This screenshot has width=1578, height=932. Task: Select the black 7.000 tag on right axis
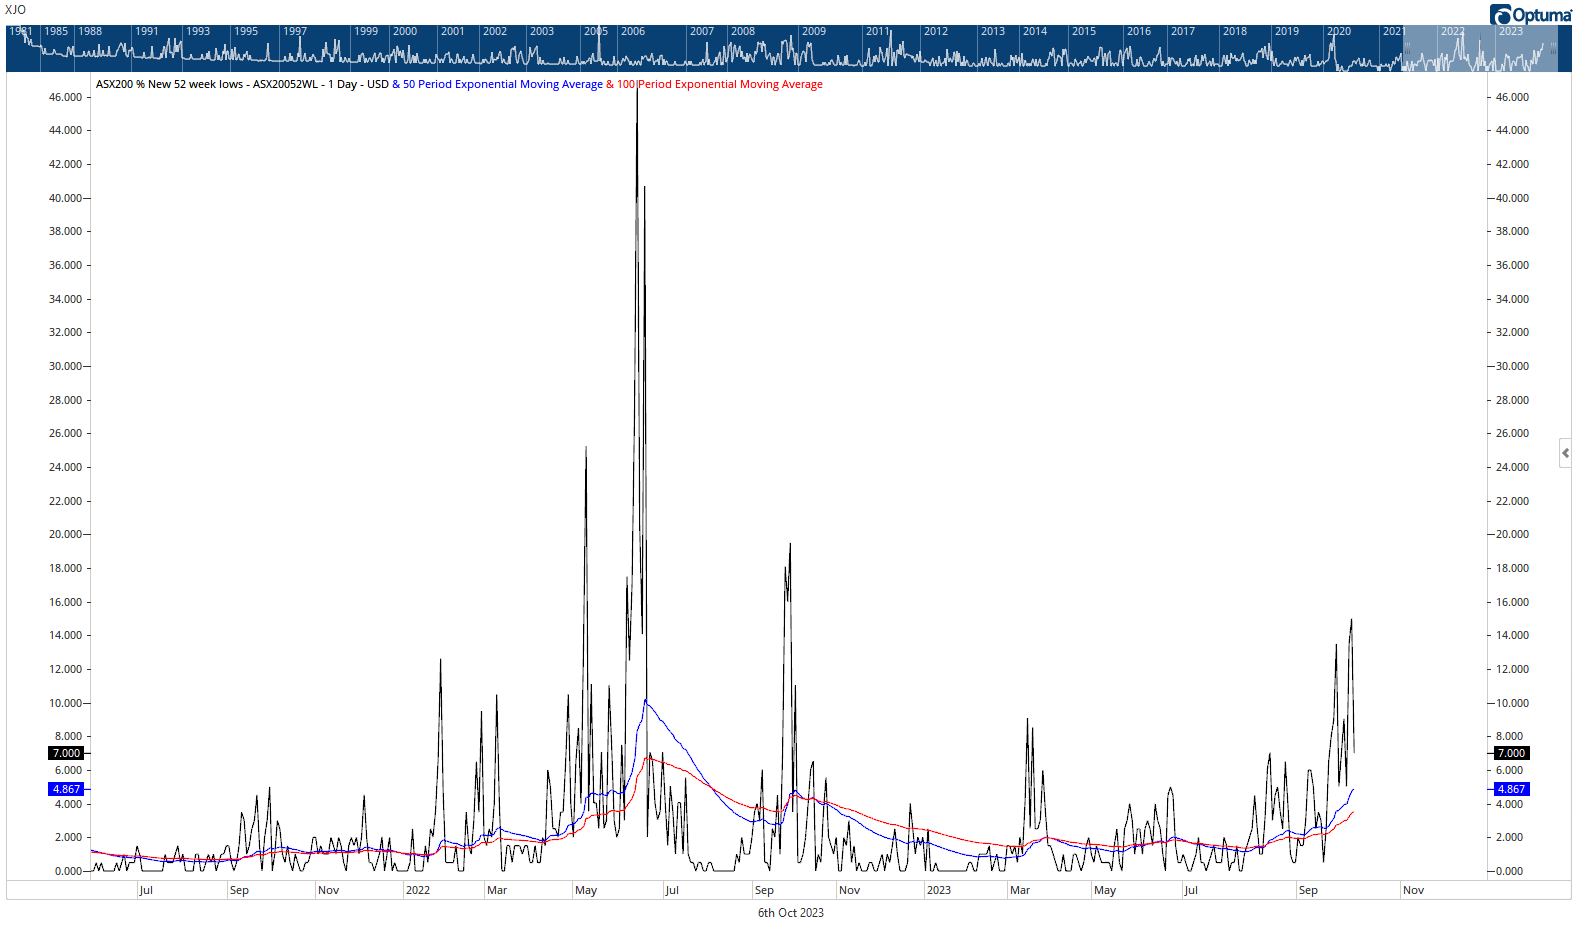click(x=1511, y=753)
